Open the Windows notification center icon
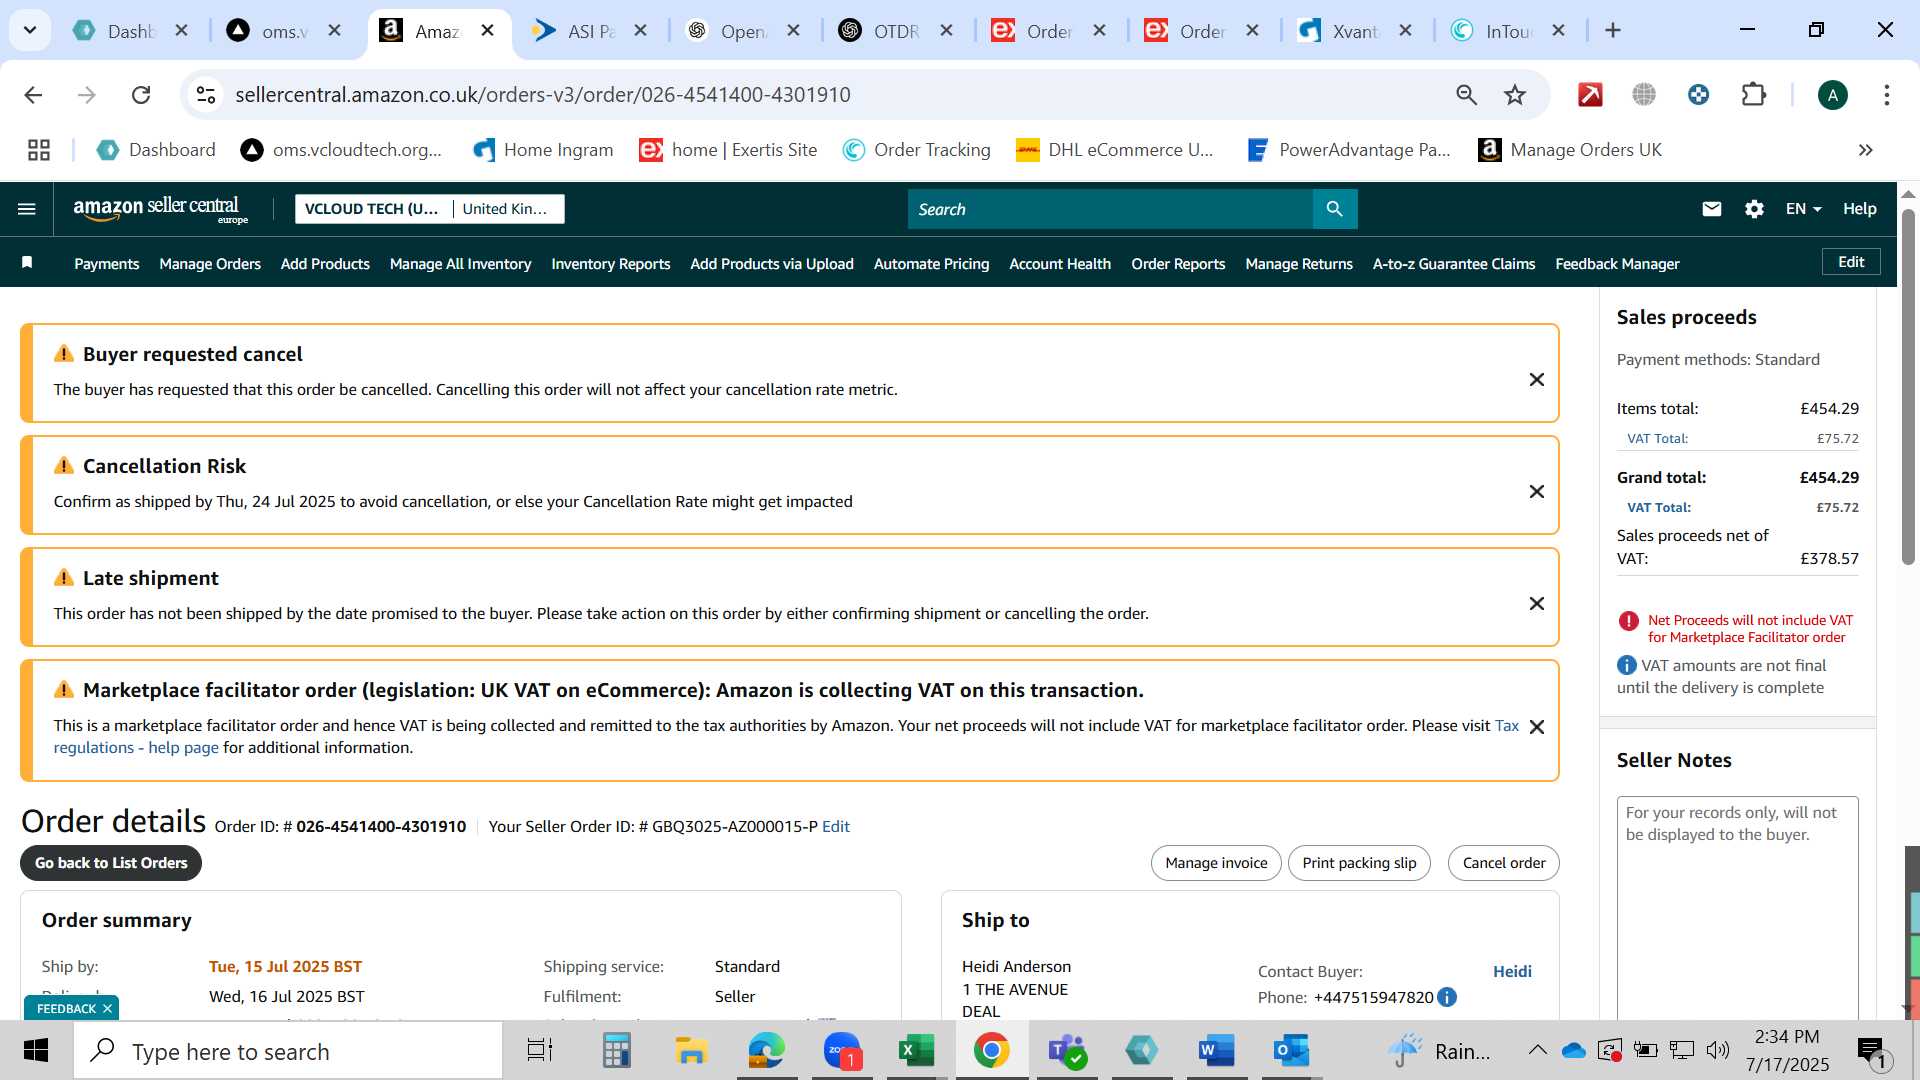This screenshot has width=1920, height=1080. 1871,1051
